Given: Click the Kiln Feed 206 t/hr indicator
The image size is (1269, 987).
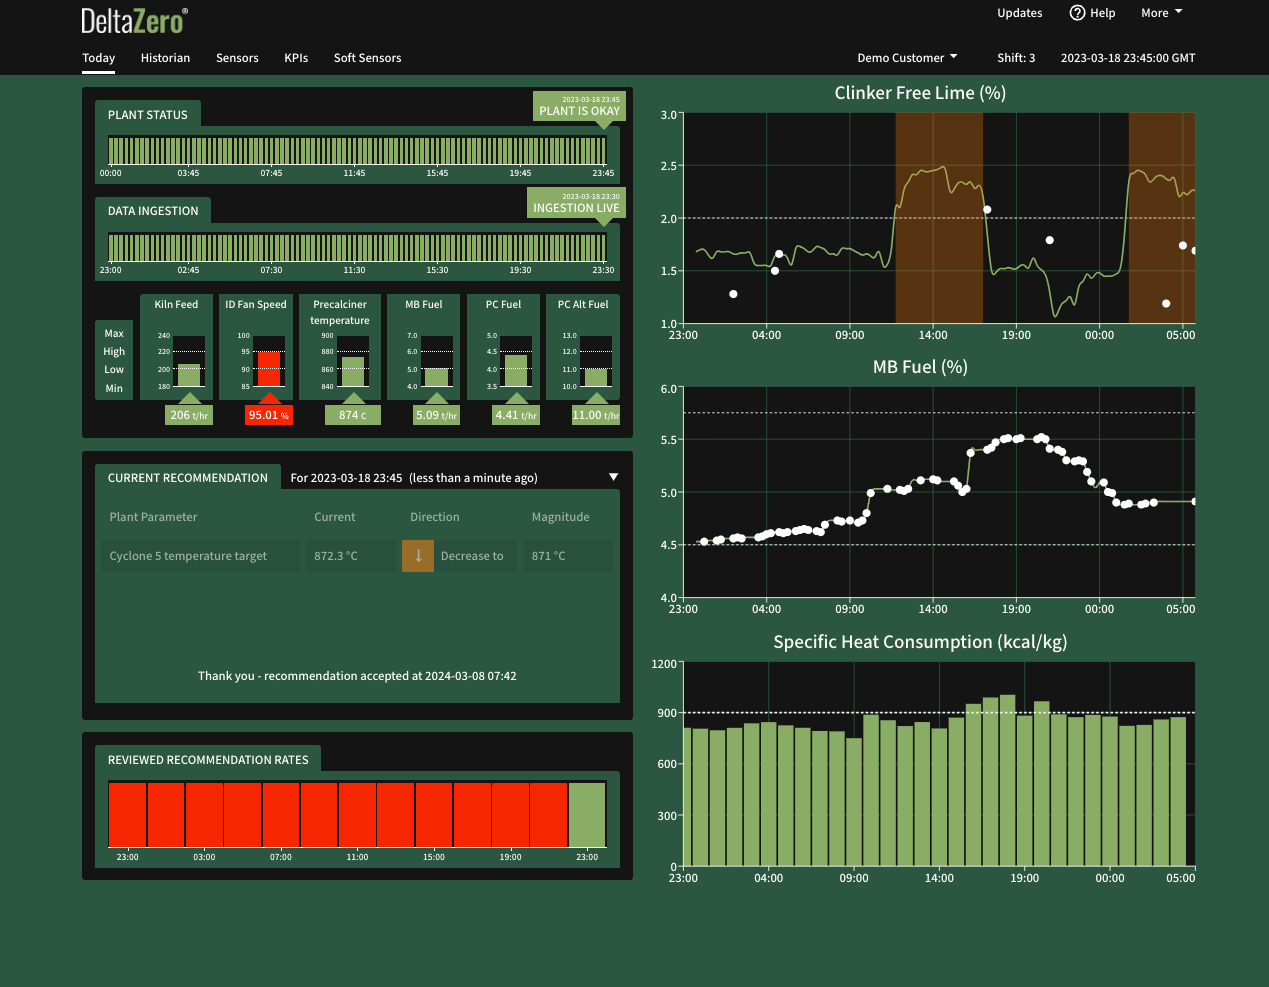Looking at the screenshot, I should [189, 415].
